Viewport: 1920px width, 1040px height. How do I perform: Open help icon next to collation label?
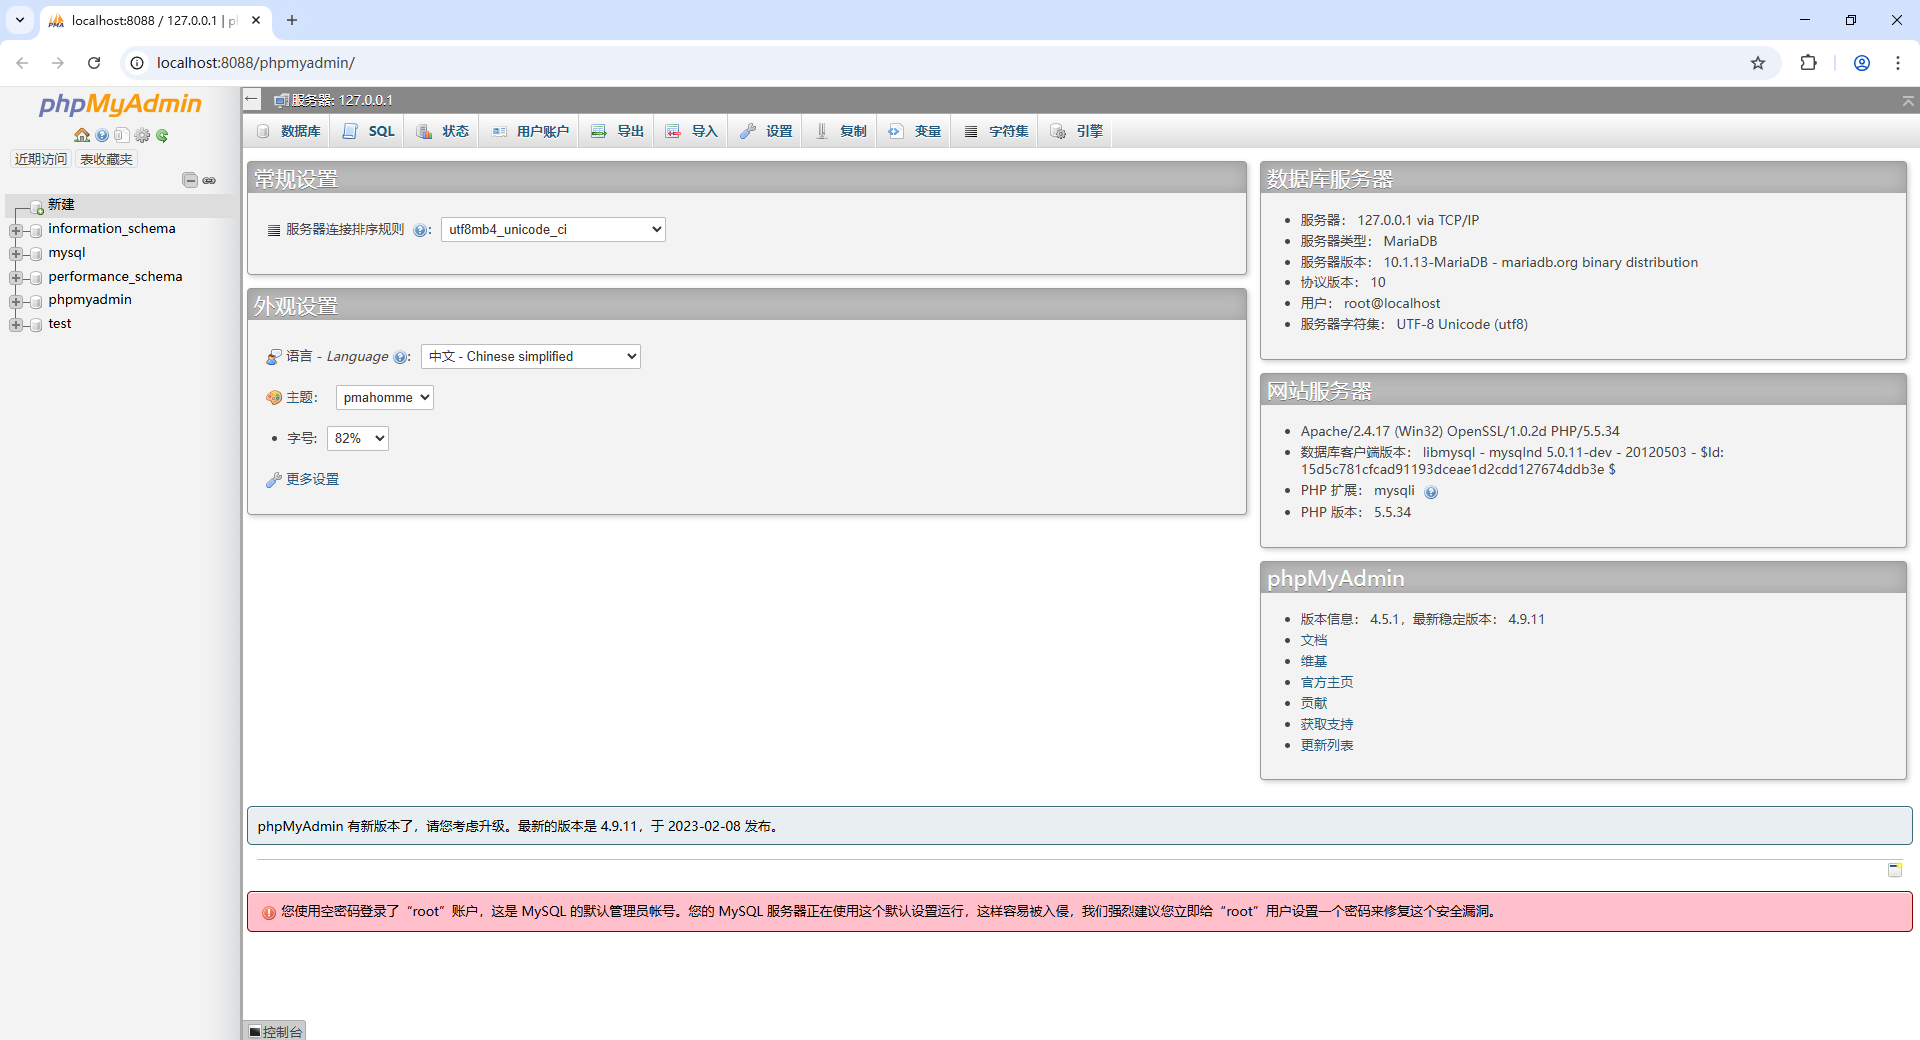tap(420, 230)
